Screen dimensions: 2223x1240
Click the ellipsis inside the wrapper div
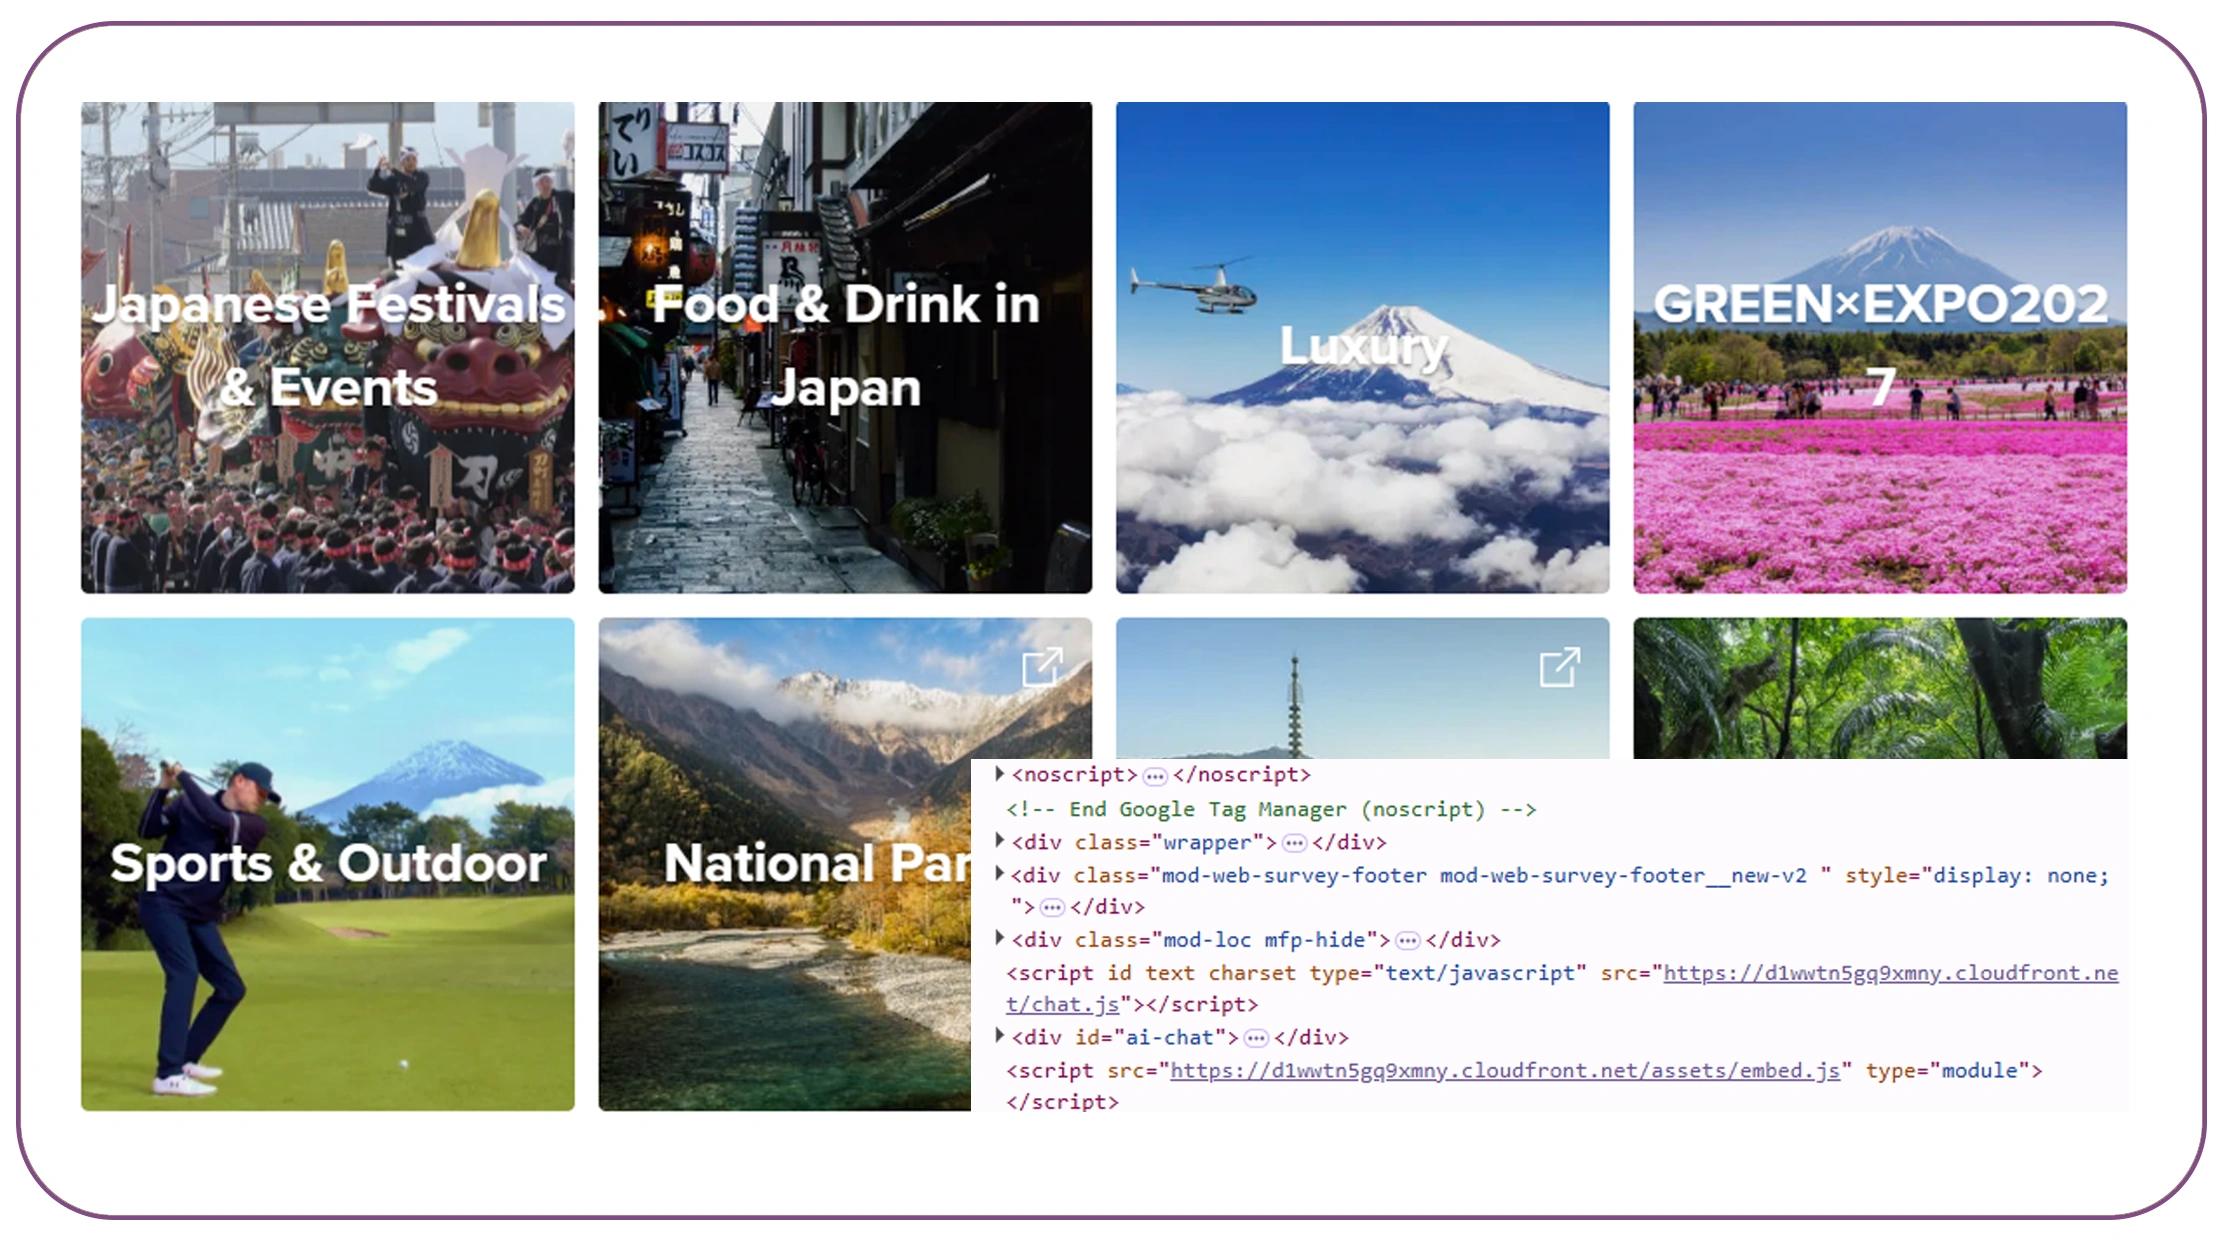(1294, 843)
